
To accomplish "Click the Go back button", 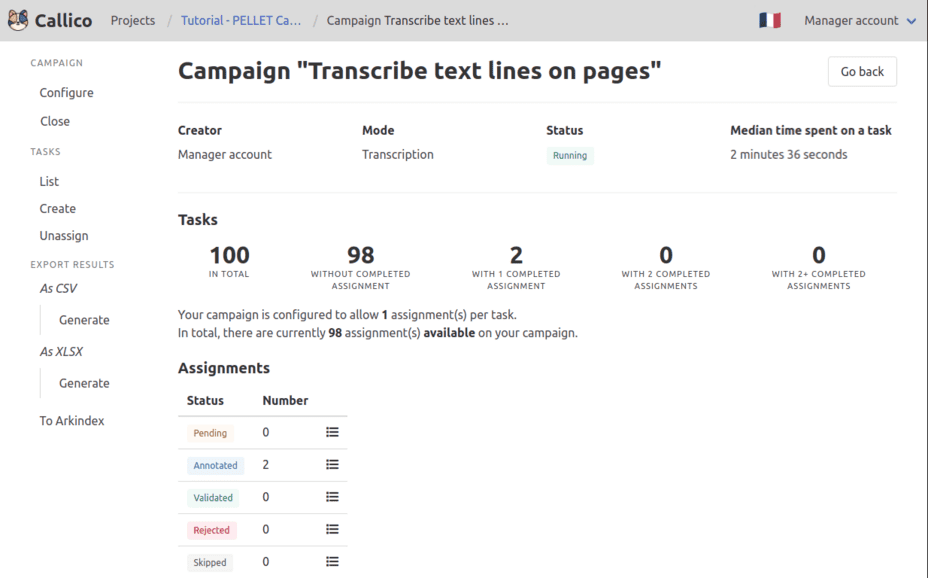I will 862,72.
